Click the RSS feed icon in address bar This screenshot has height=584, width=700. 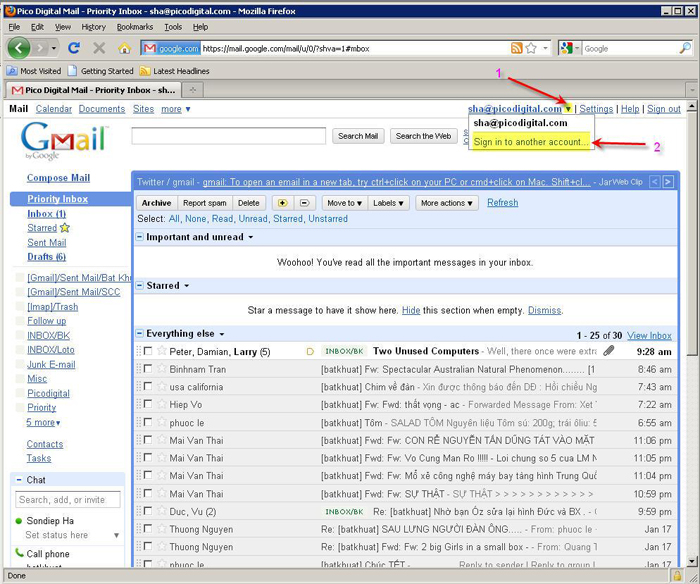click(517, 48)
